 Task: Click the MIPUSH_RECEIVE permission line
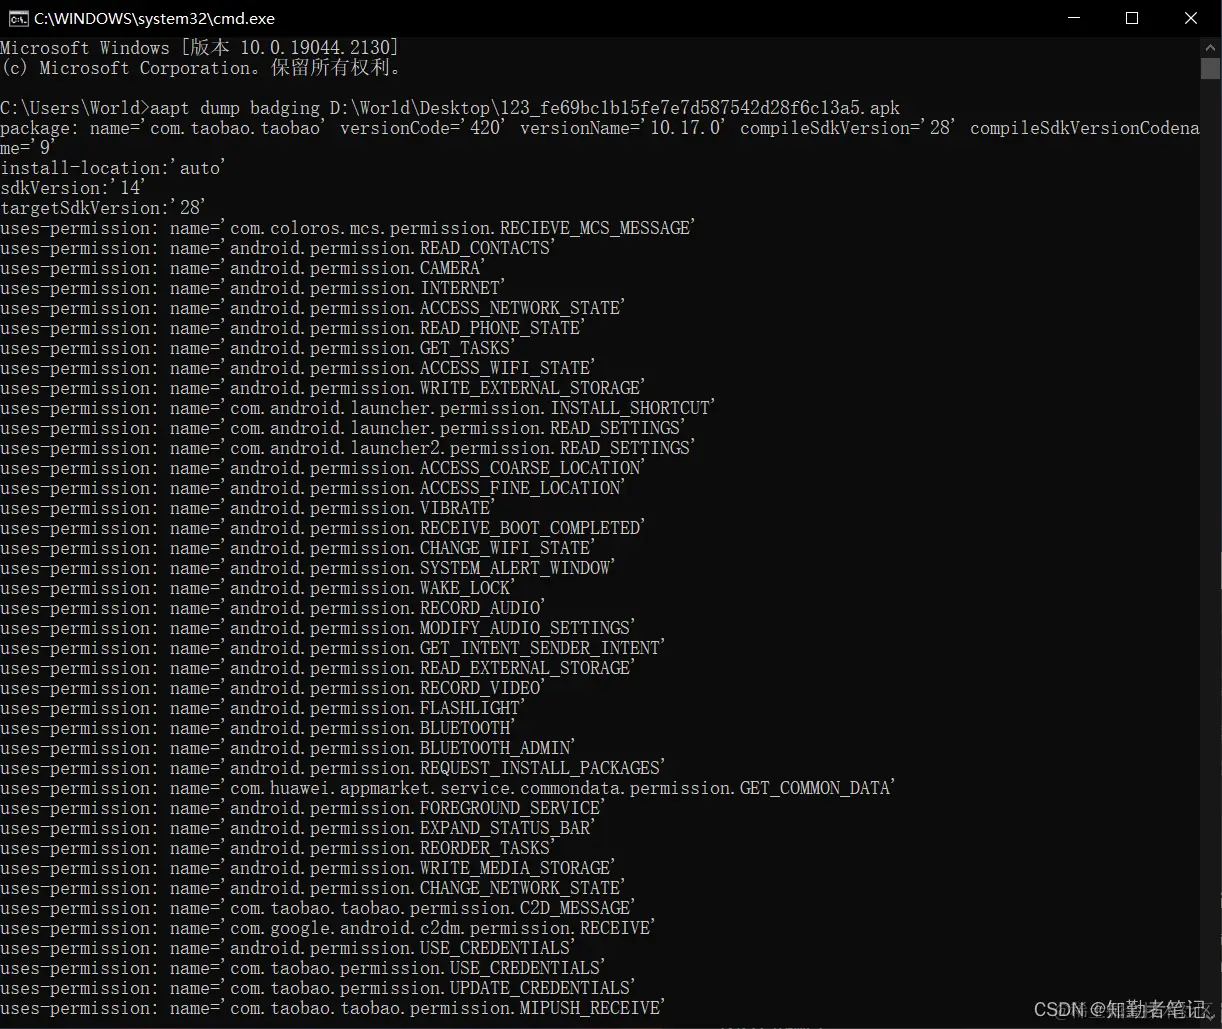(332, 1008)
